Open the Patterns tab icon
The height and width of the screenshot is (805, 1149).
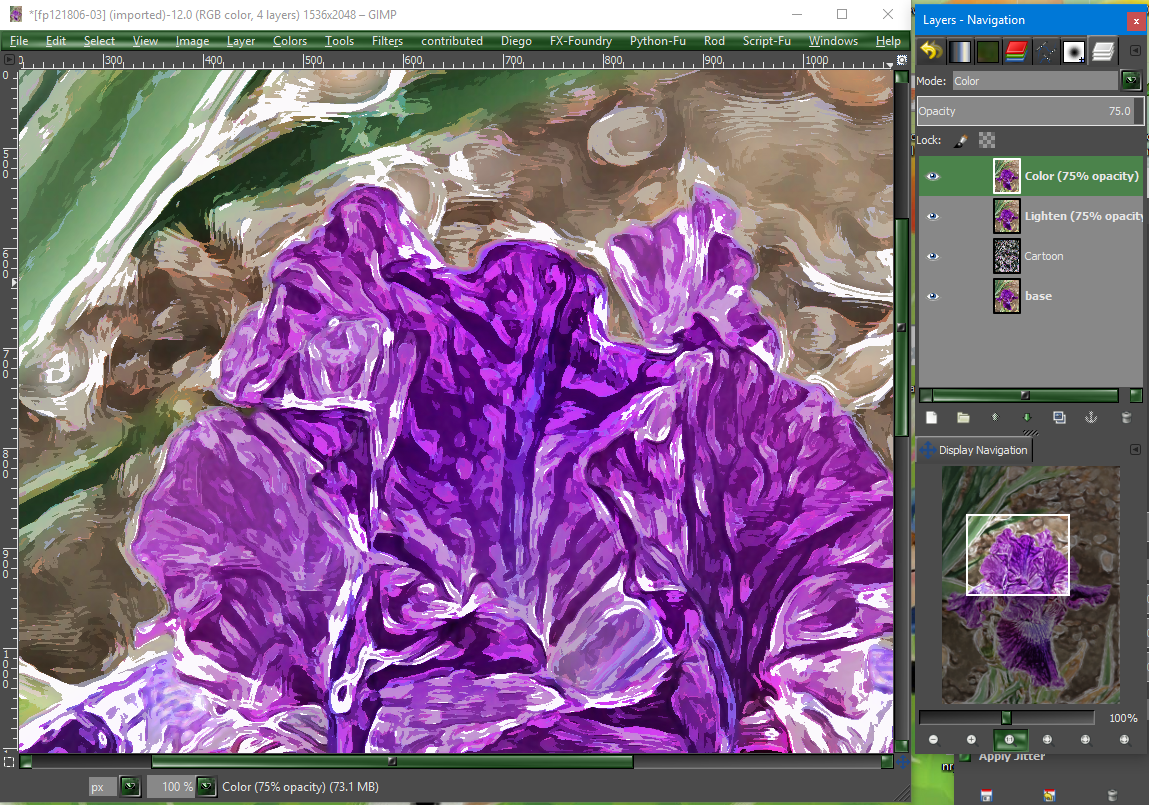coord(988,51)
